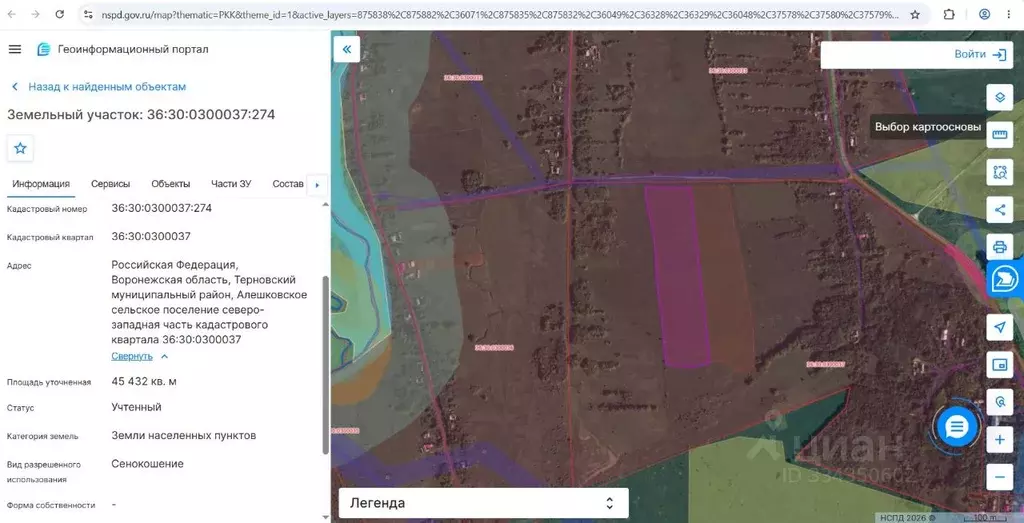Viewport: 1024px width, 523px height.
Task: Click the Форма собственности label
Action: [51, 505]
